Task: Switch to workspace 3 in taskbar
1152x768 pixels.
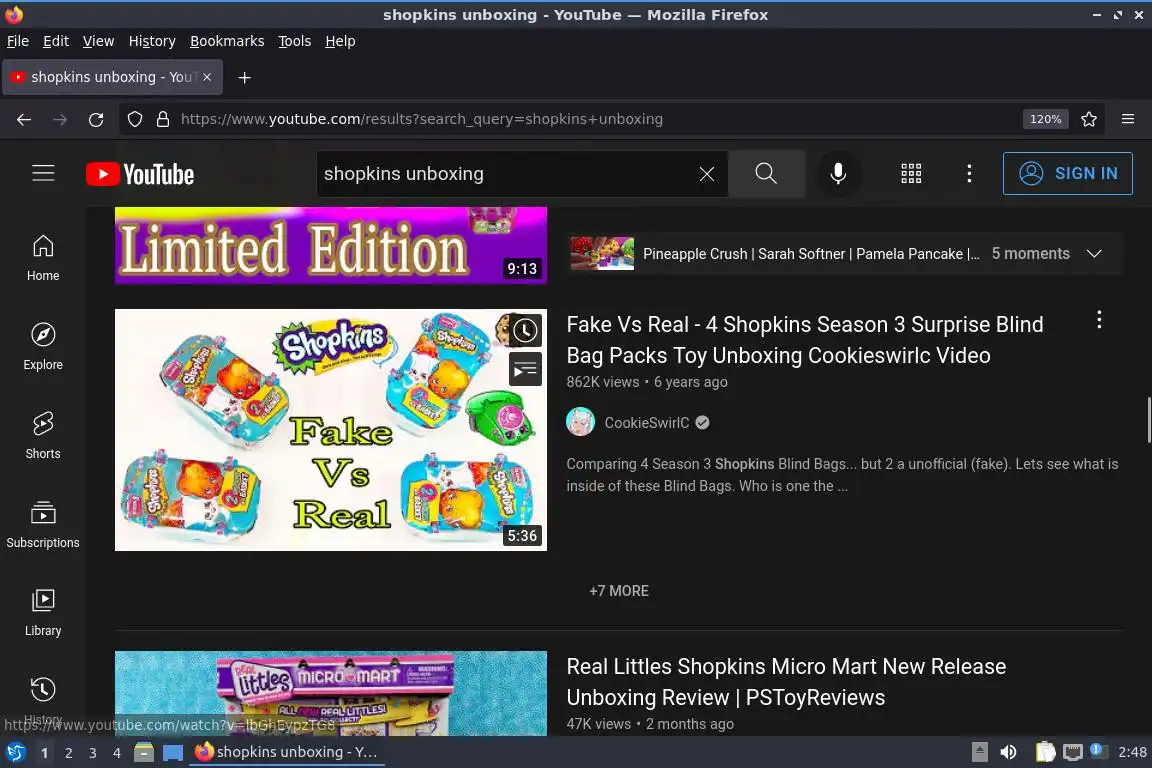Action: point(93,753)
